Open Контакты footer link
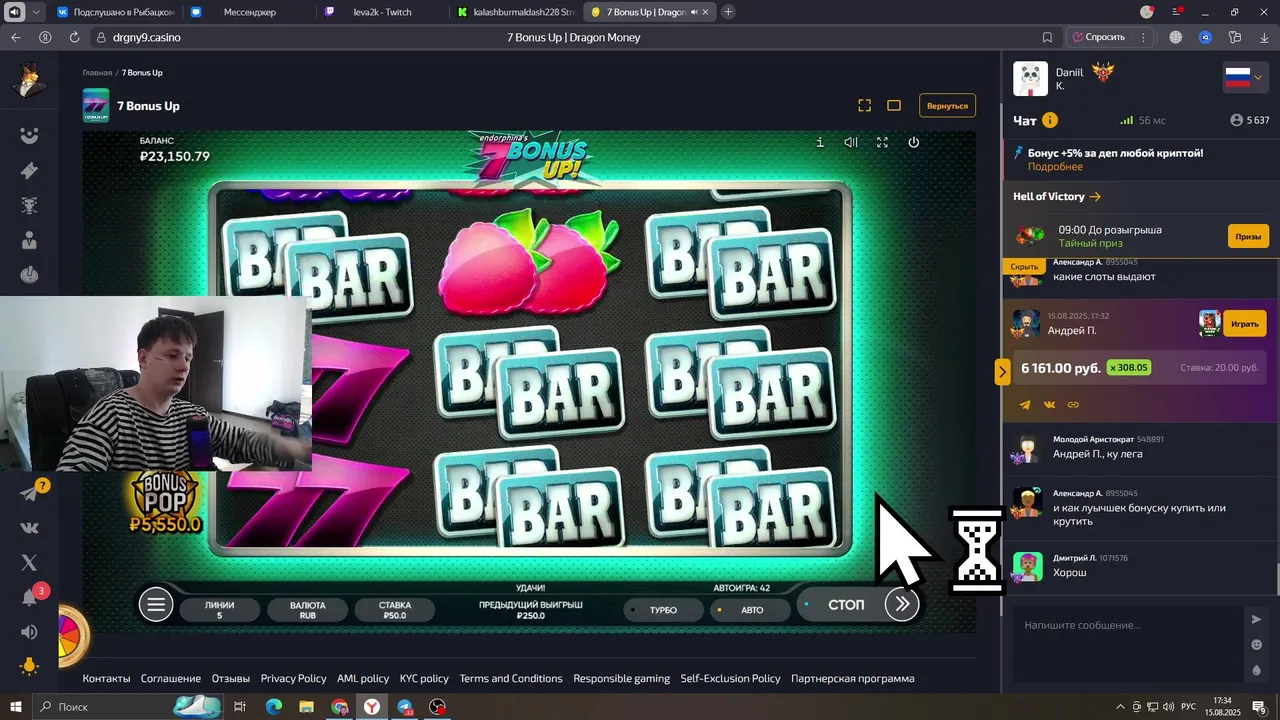 [x=106, y=678]
